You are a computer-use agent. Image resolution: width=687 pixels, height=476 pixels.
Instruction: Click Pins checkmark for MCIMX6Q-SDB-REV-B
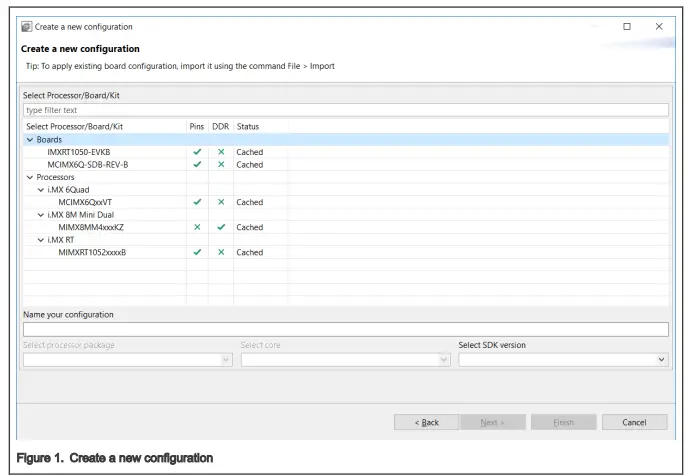(197, 165)
